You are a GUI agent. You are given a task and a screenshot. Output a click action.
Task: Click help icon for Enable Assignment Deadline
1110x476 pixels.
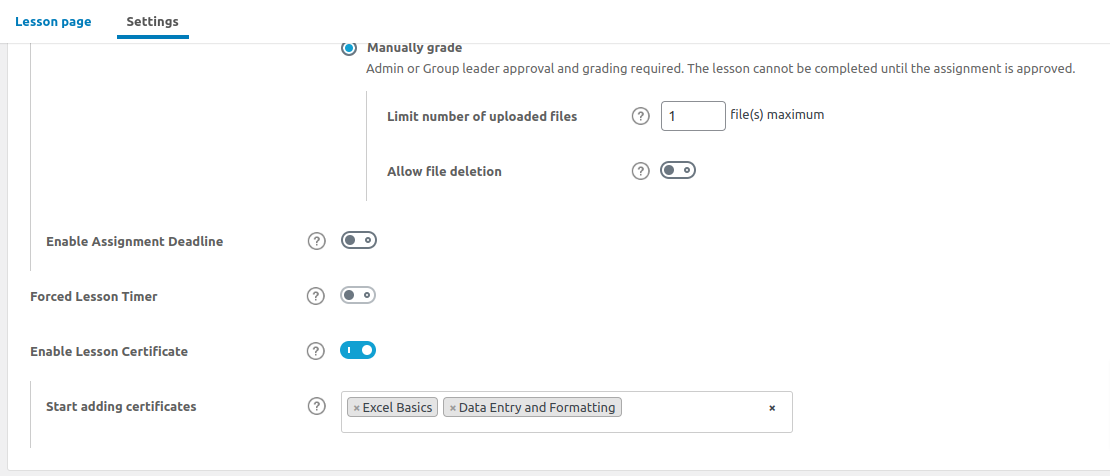coord(317,241)
